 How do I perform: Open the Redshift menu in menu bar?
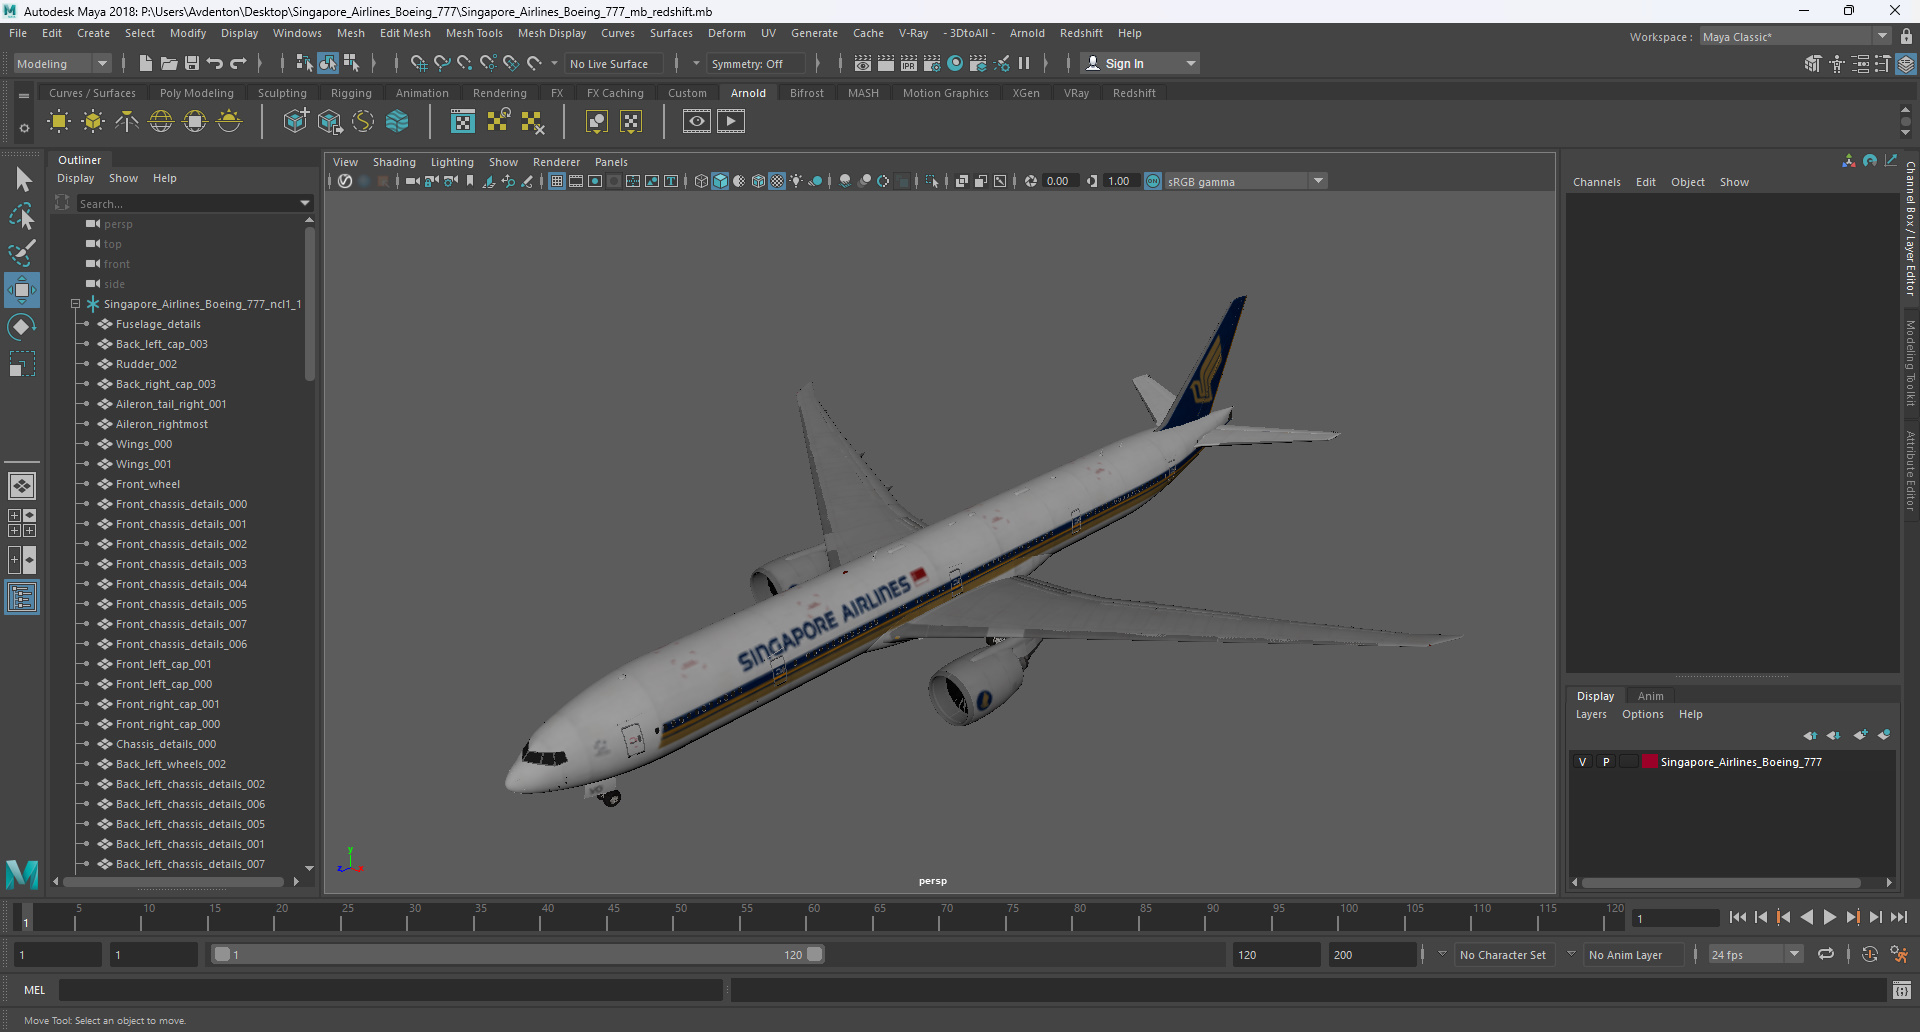tap(1081, 33)
